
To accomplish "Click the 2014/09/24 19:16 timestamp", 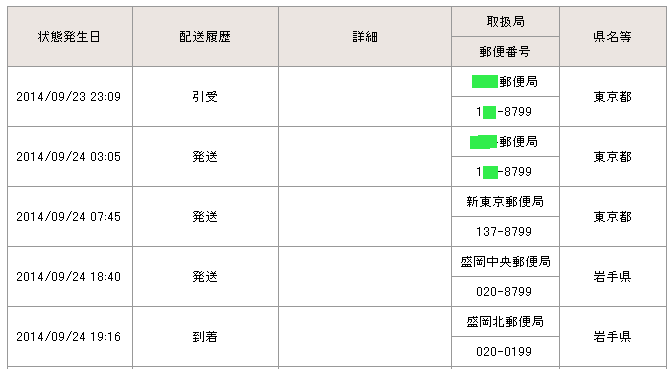I will point(68,336).
